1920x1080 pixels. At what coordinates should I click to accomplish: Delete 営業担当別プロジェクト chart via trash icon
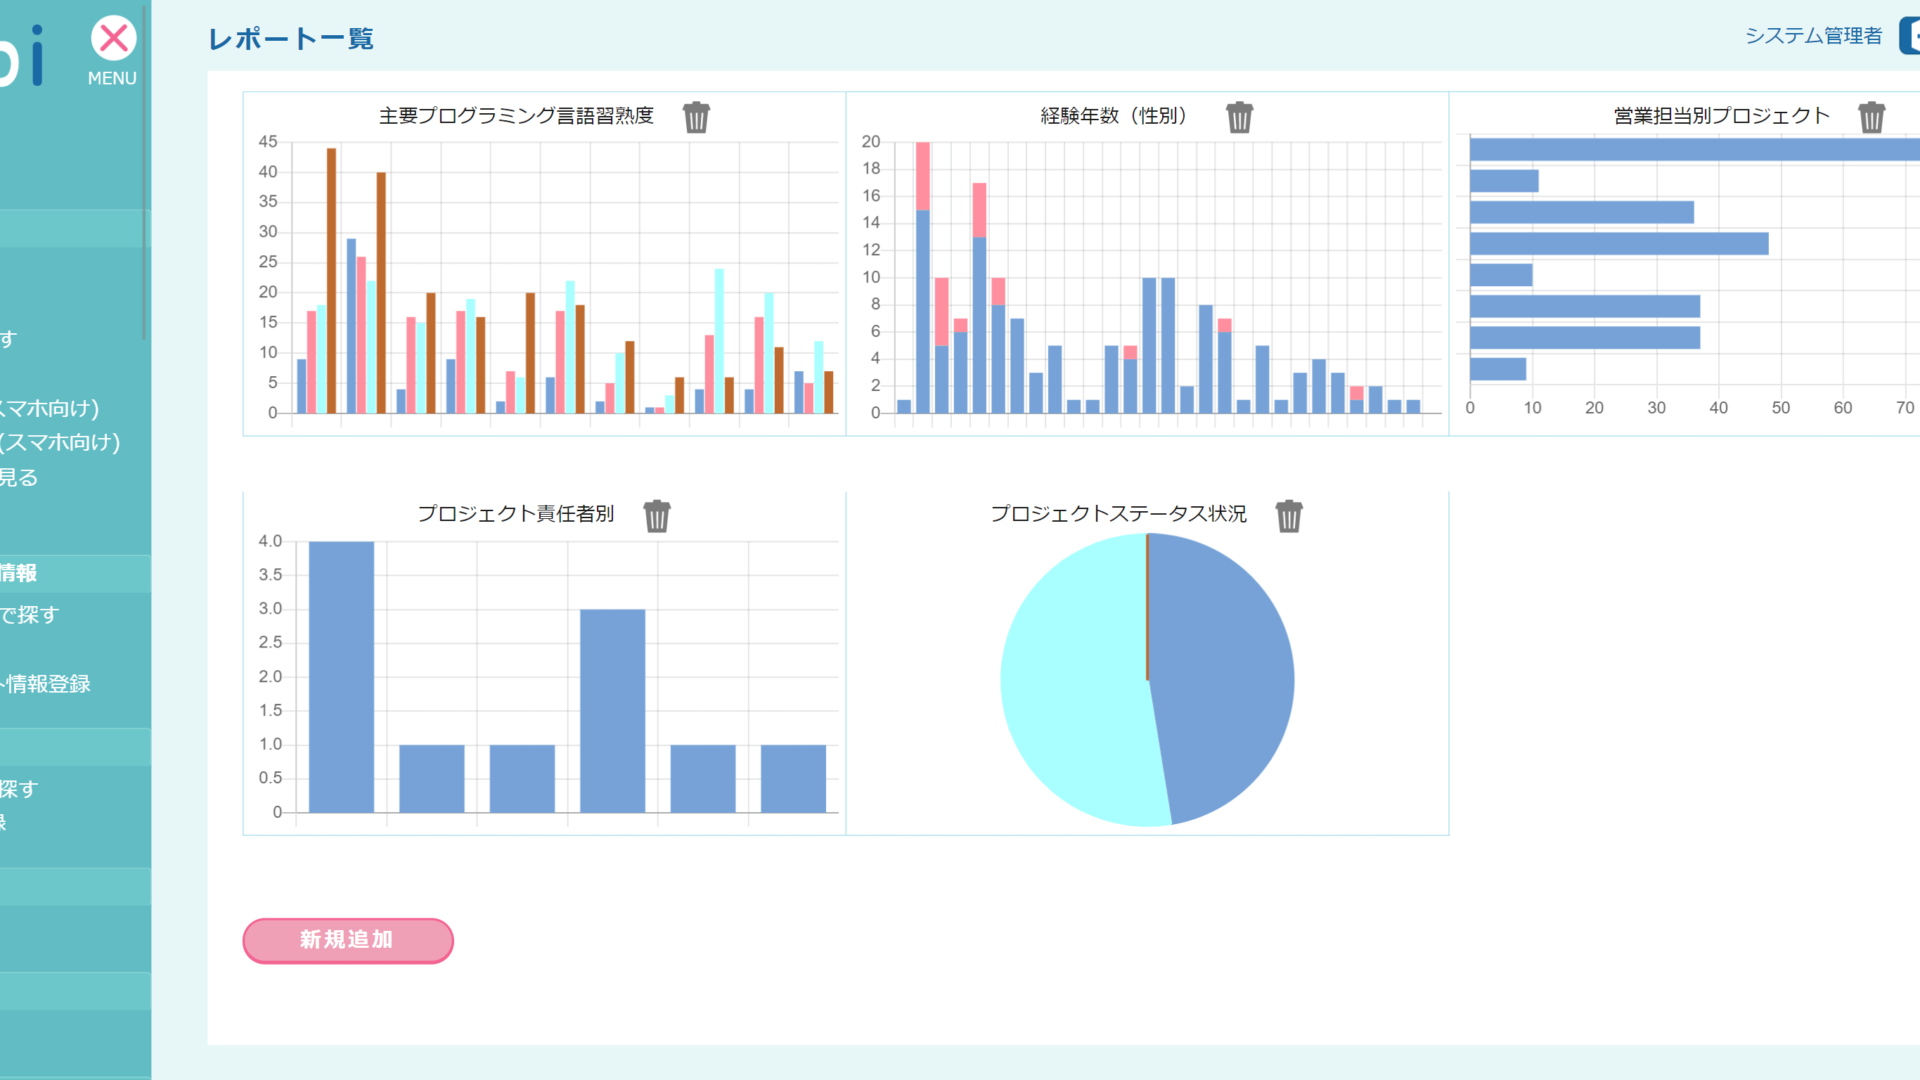coord(1871,117)
